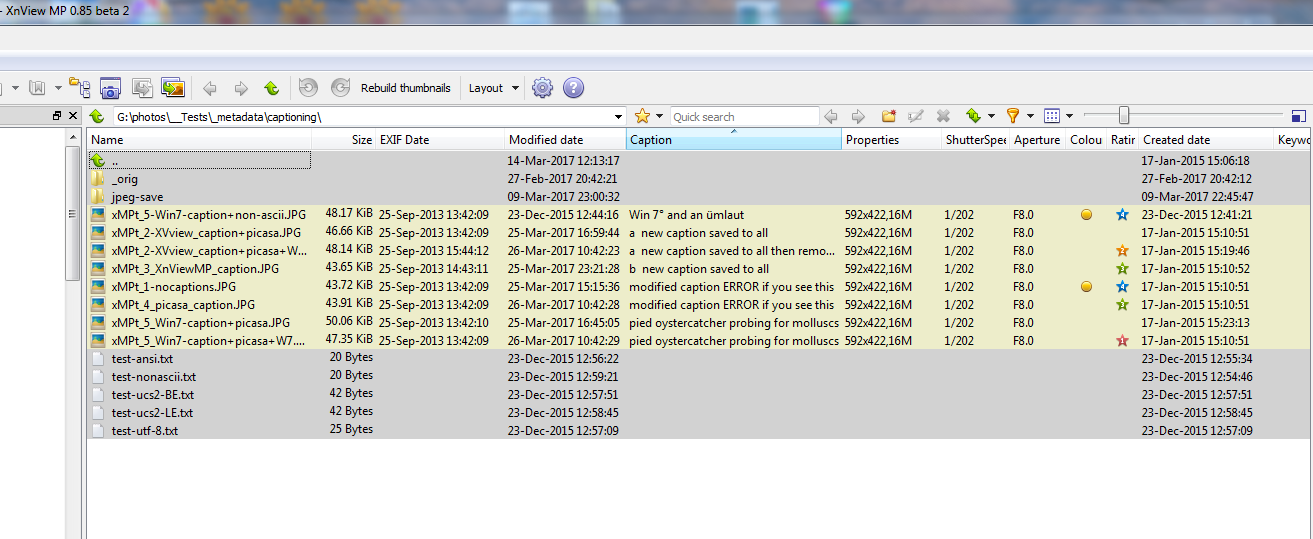This screenshot has width=1313, height=539.
Task: Click the rename pencil icon
Action: pyautogui.click(x=915, y=116)
